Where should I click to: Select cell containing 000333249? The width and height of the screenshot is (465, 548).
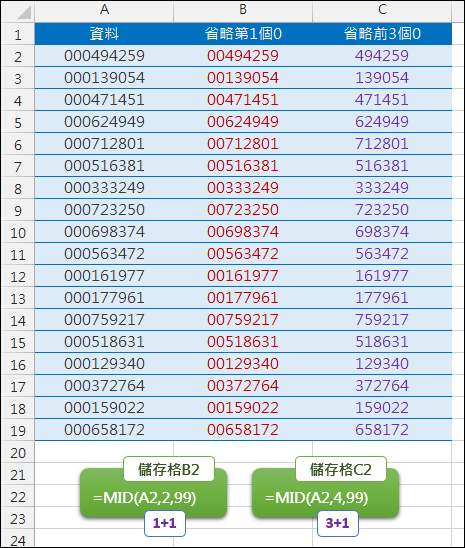click(x=104, y=188)
